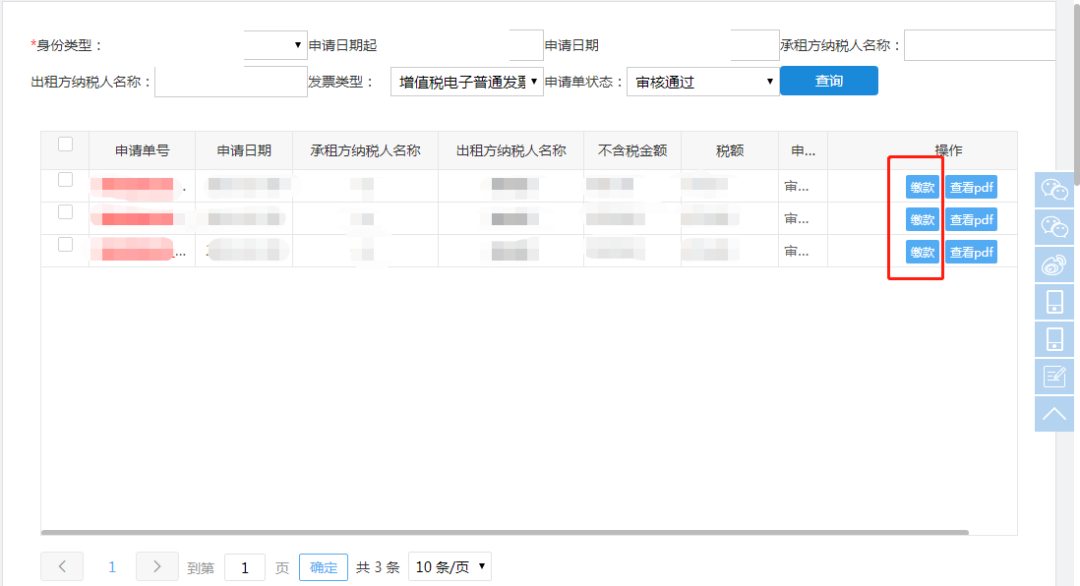The width and height of the screenshot is (1080, 586).
Task: Focus the 出租方纳税人名称 filter input field
Action: 231,82
